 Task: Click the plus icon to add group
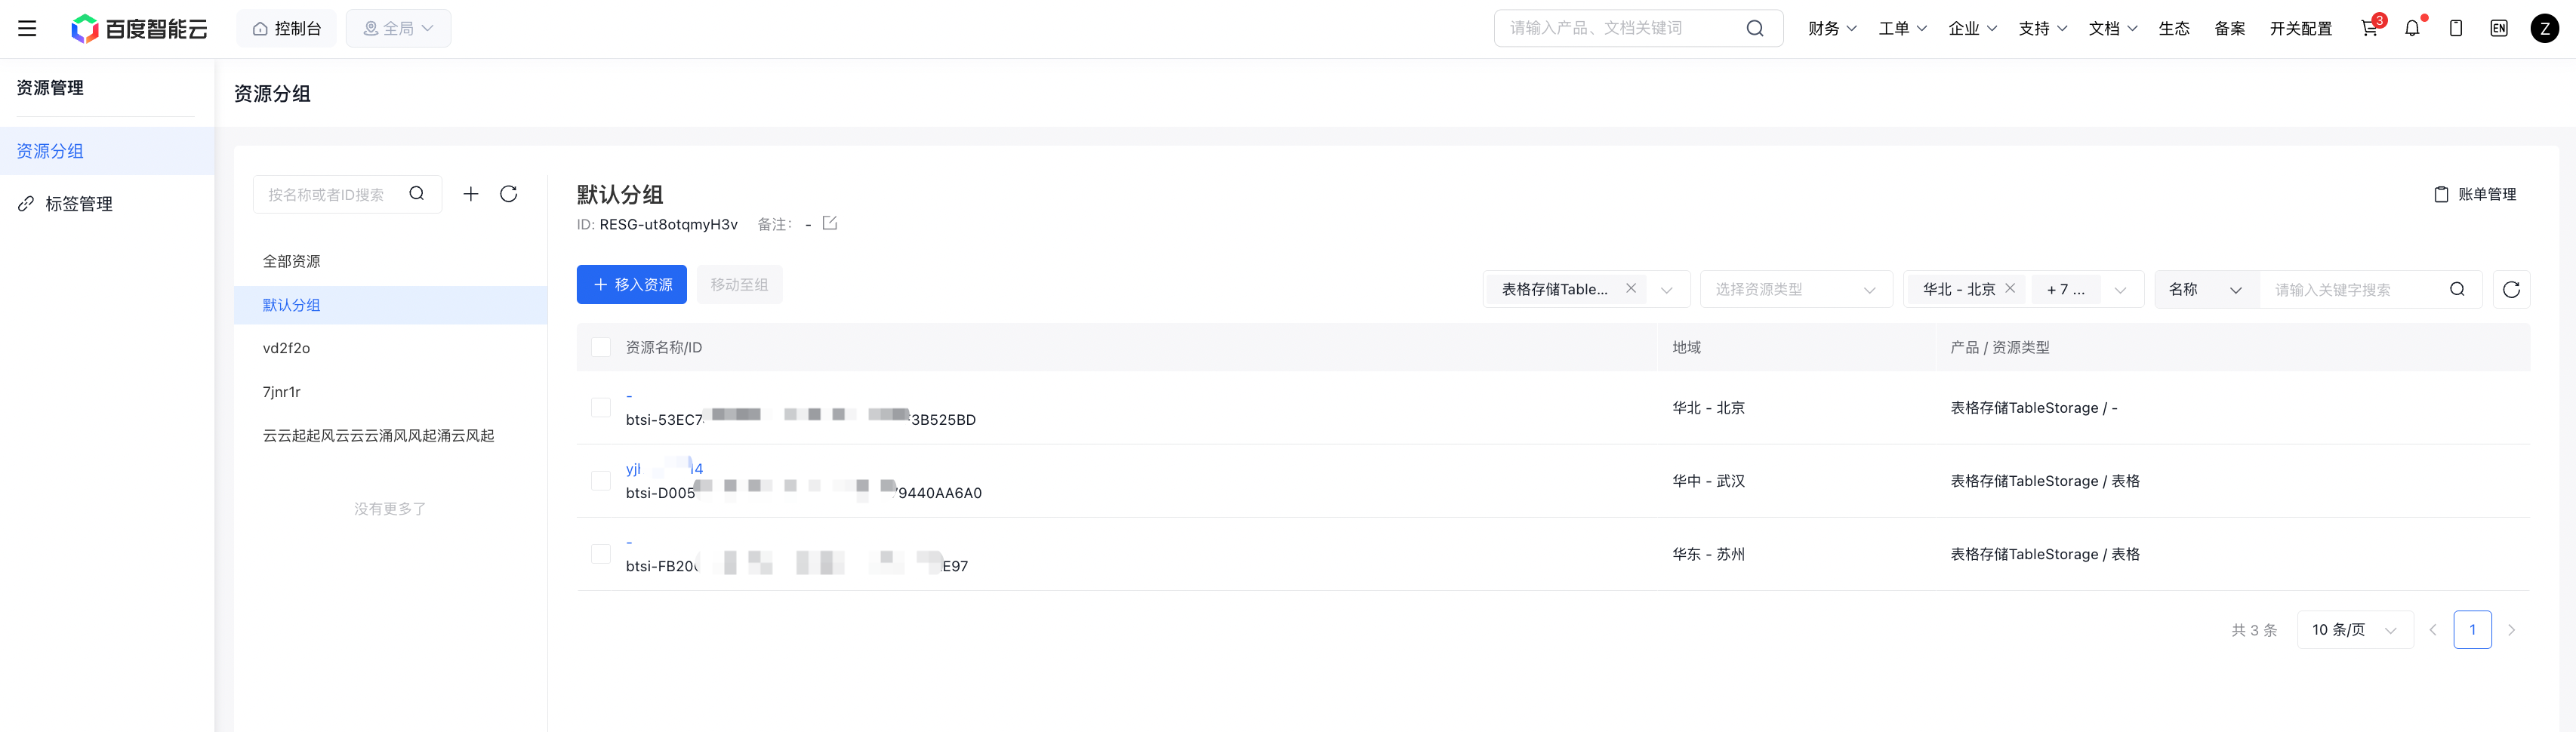471,194
